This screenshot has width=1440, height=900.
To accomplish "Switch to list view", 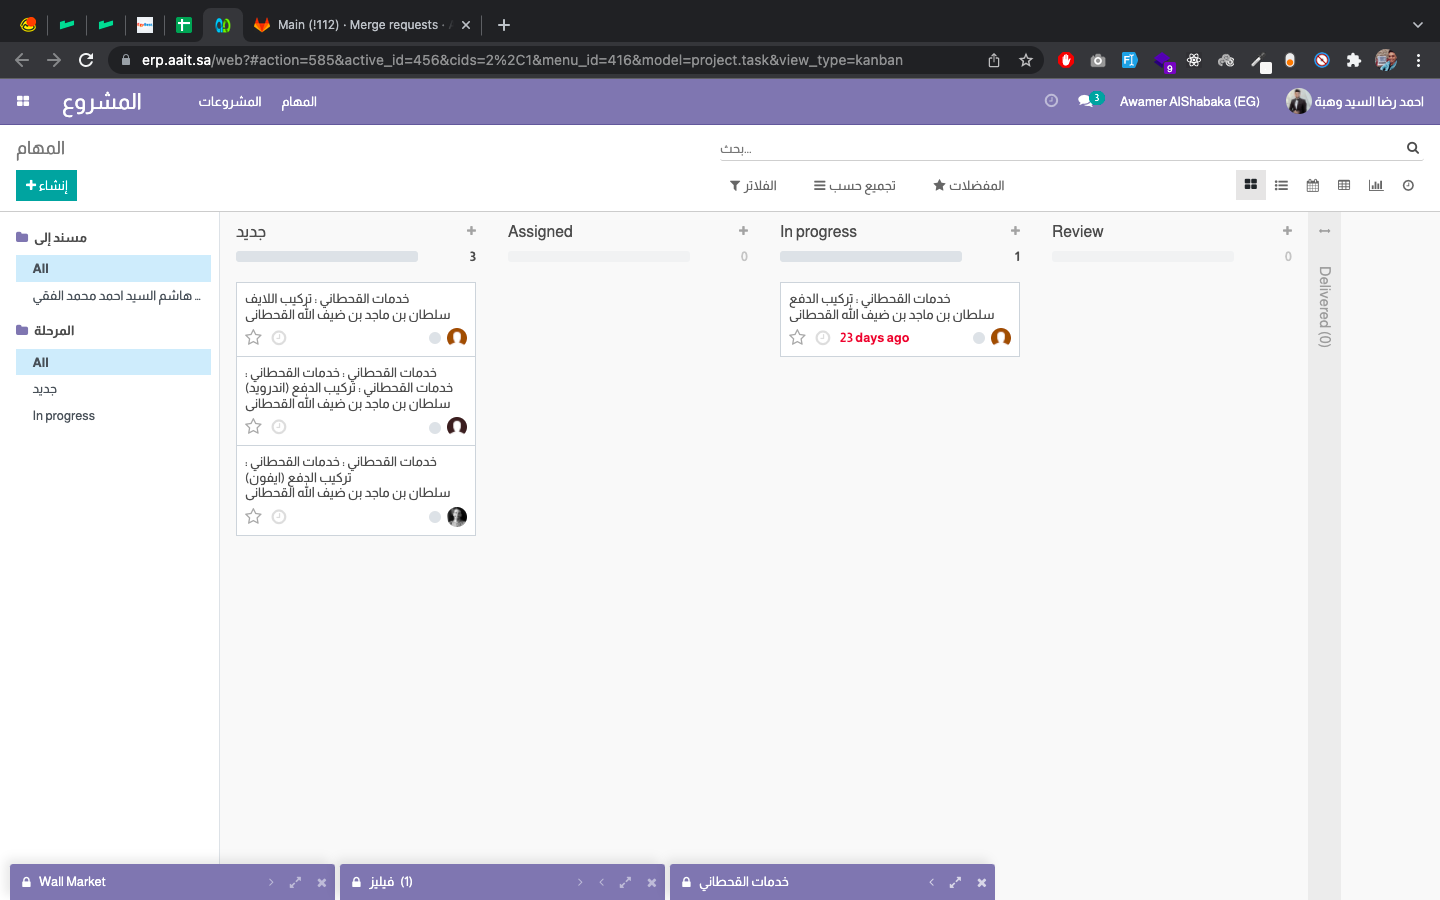I will [x=1281, y=185].
